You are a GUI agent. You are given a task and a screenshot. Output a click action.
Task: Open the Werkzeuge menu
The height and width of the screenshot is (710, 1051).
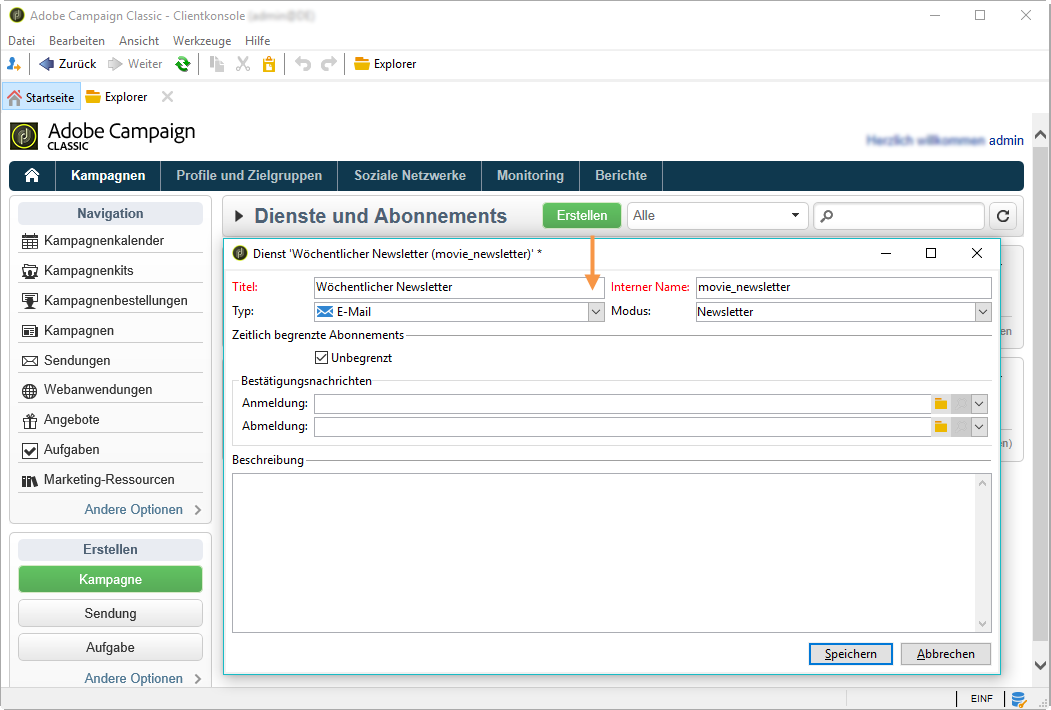202,41
